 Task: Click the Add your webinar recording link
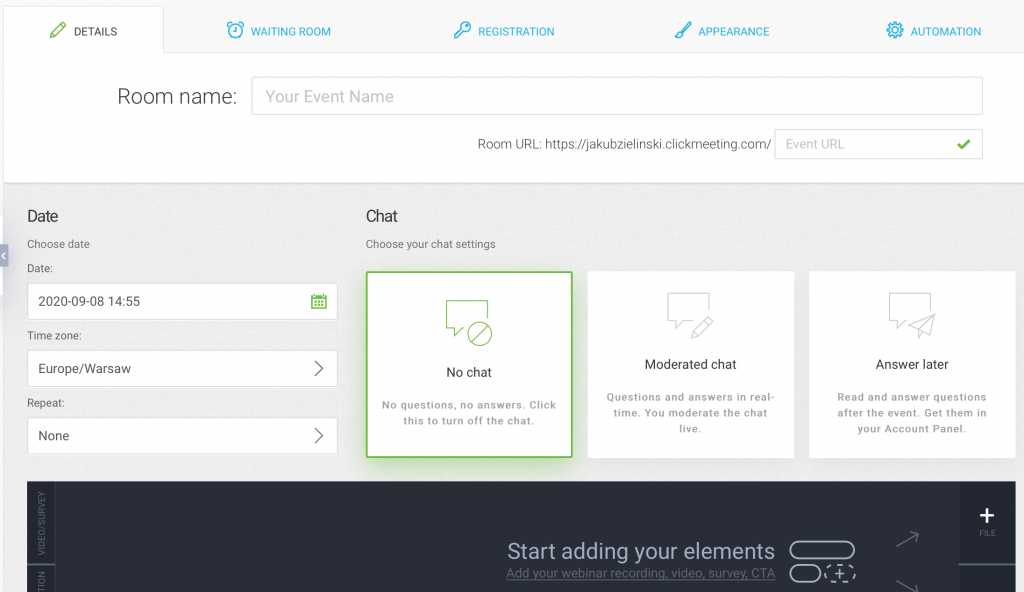[x=641, y=573]
